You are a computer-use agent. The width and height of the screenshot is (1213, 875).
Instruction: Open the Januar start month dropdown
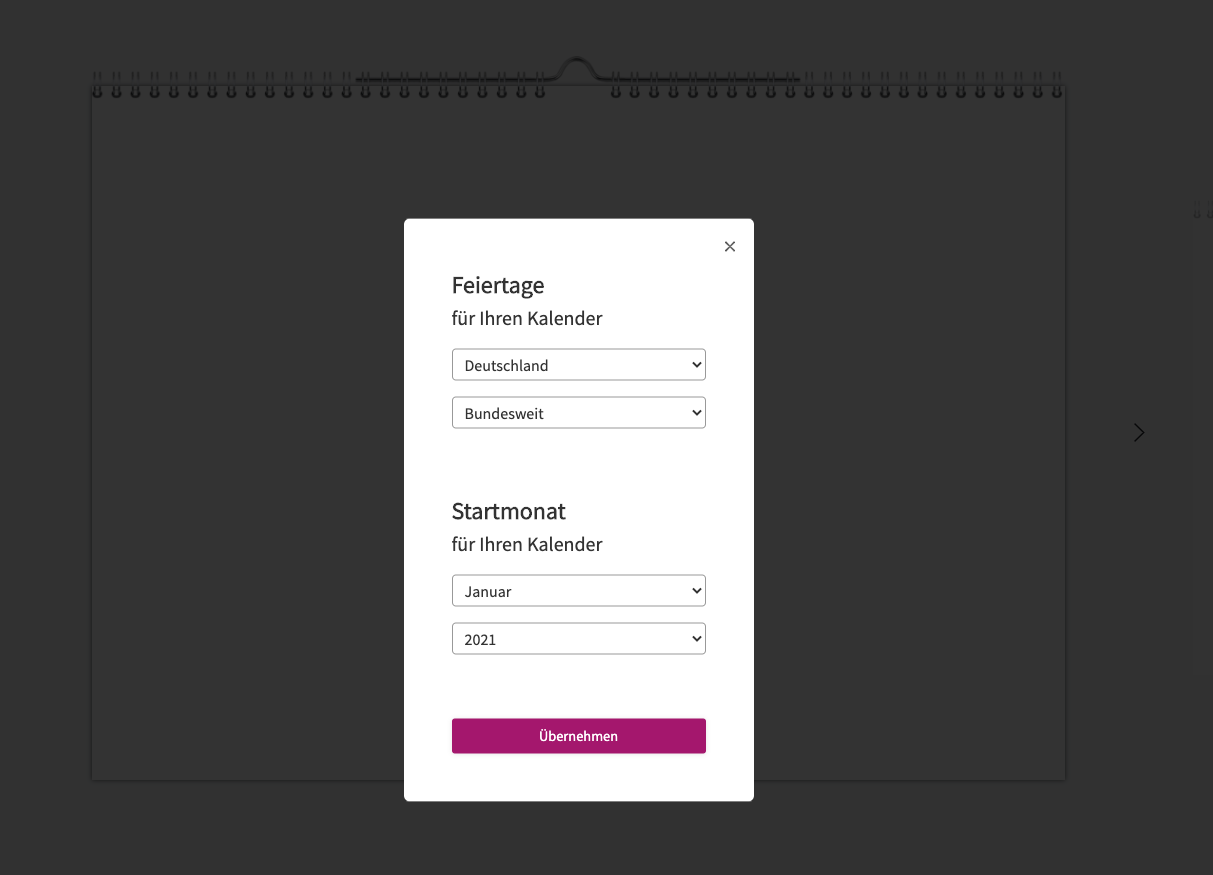pos(578,591)
